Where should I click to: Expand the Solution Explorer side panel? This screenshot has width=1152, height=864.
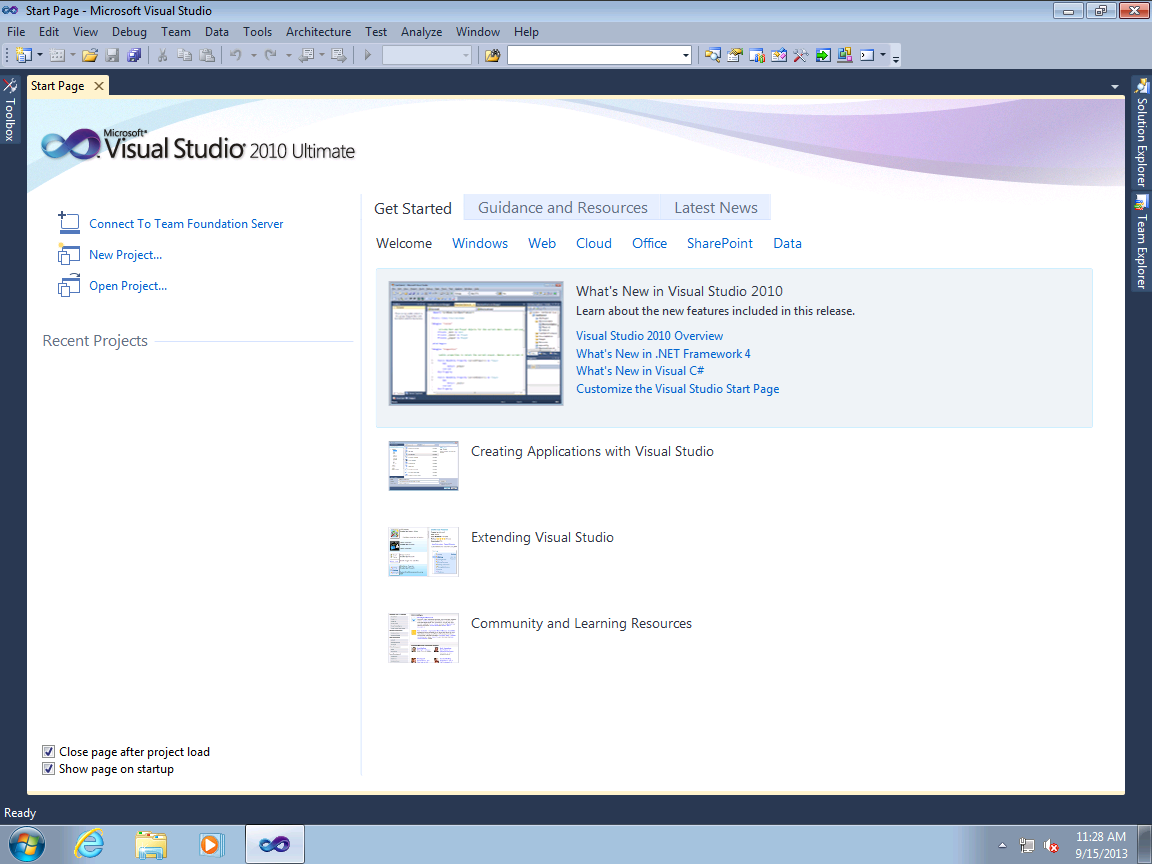(1141, 133)
